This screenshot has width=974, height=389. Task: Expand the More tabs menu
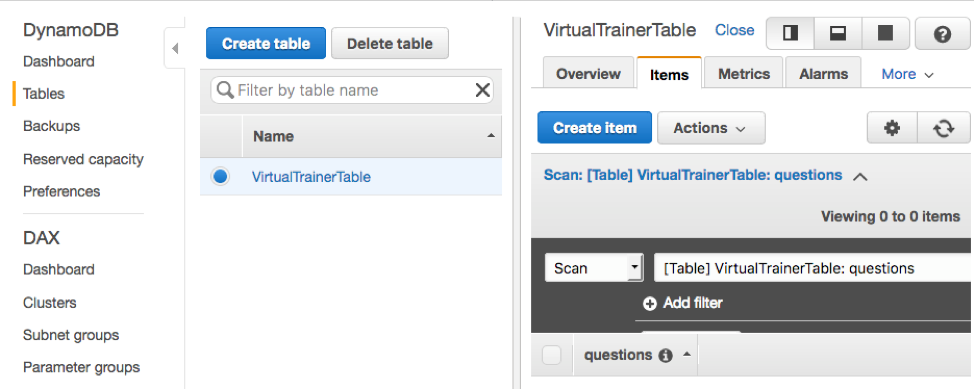tap(907, 74)
